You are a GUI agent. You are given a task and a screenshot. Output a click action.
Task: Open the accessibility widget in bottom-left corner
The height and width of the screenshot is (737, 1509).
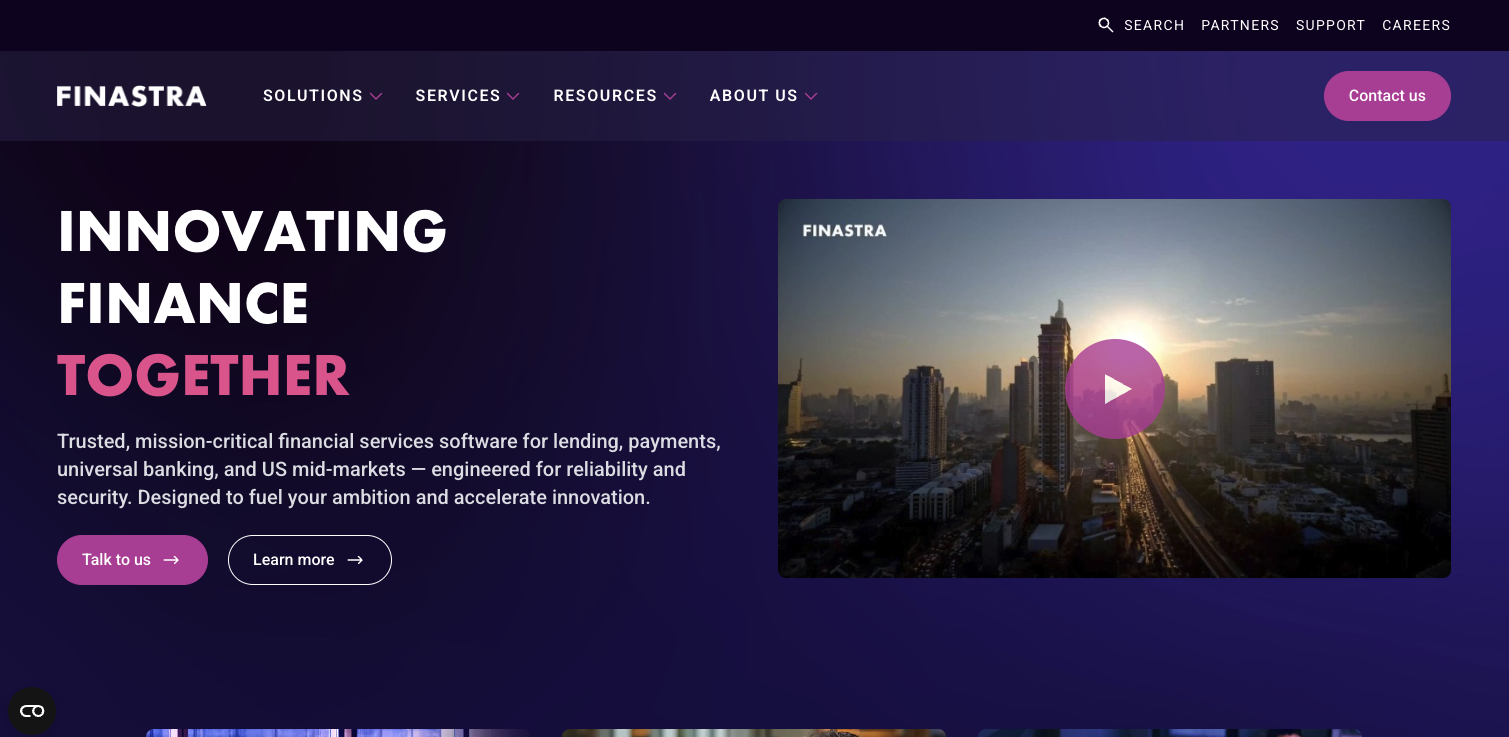31,710
